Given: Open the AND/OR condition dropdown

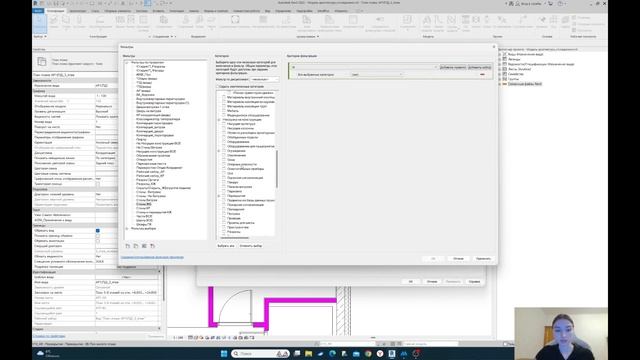Looking at the screenshot, I should (x=364, y=67).
